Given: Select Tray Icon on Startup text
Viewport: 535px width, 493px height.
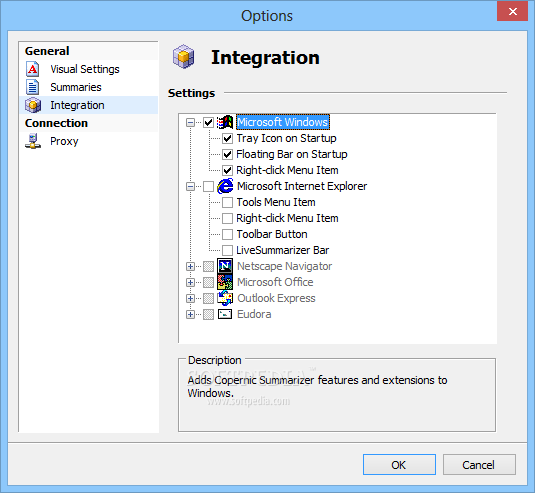Looking at the screenshot, I should pos(286,138).
